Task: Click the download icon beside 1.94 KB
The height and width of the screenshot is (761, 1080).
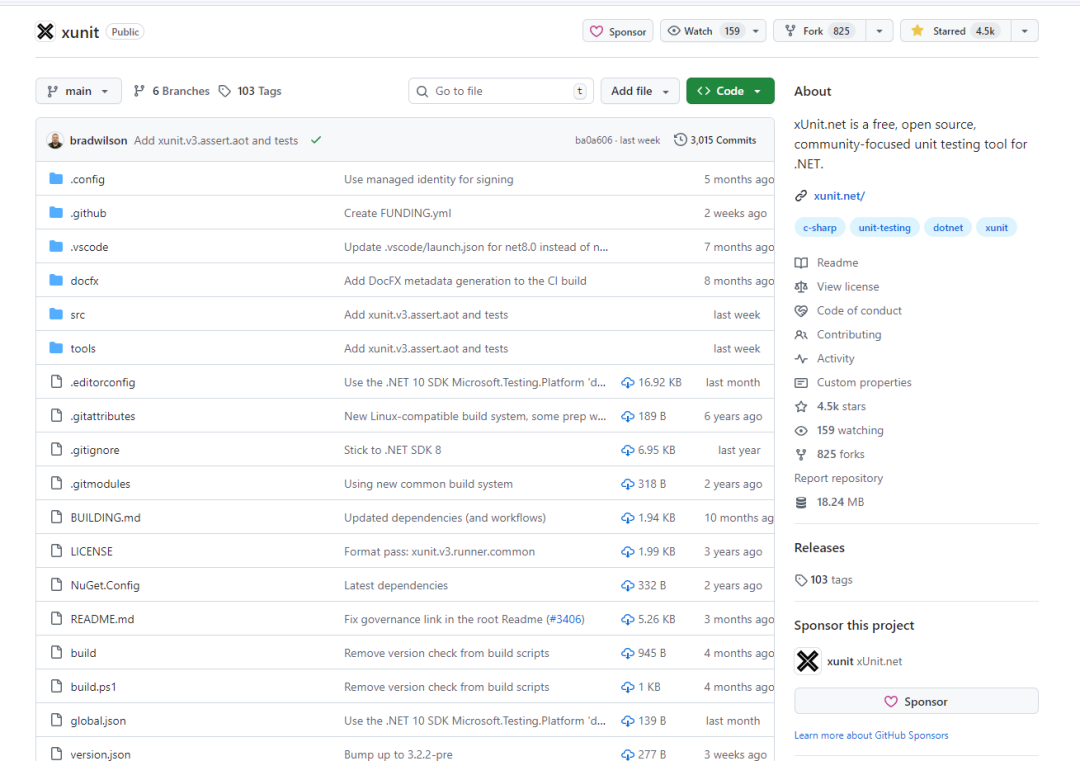Action: [x=627, y=517]
